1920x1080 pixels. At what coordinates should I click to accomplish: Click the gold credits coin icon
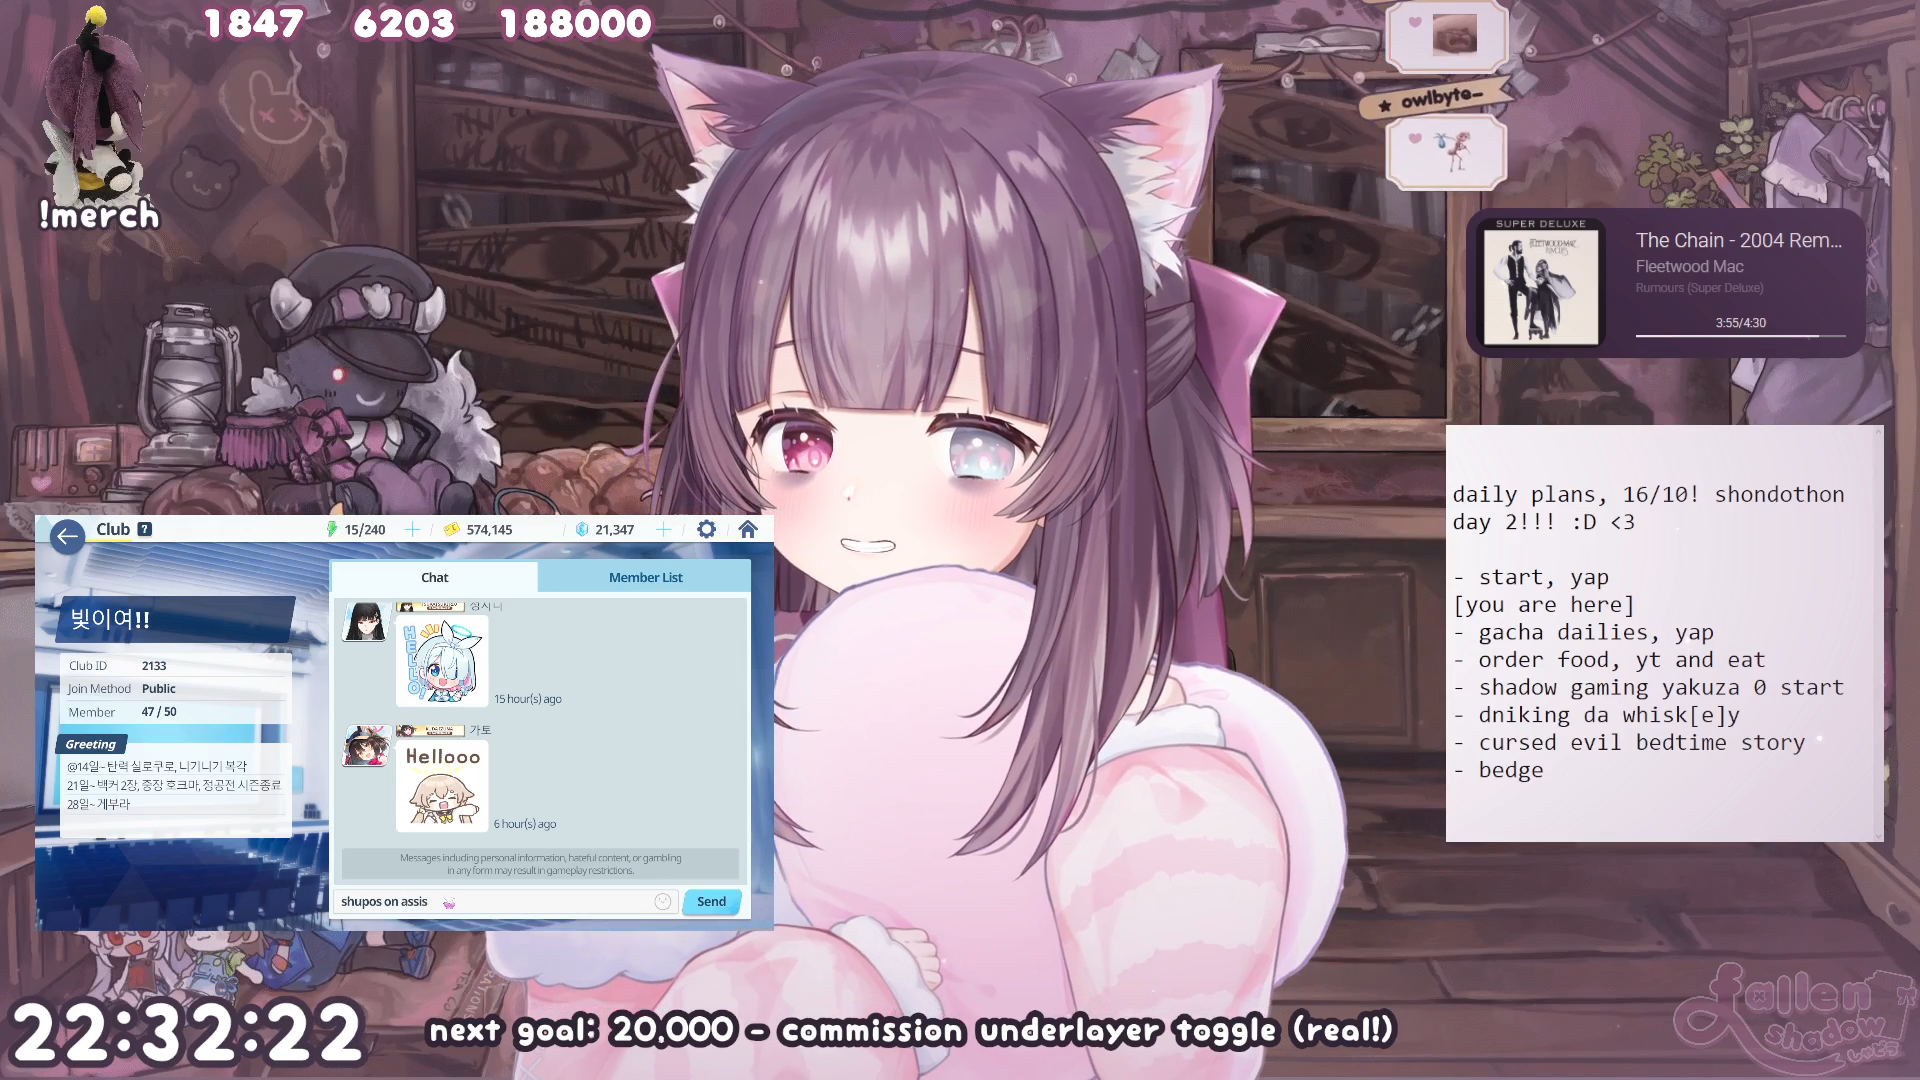tap(452, 529)
